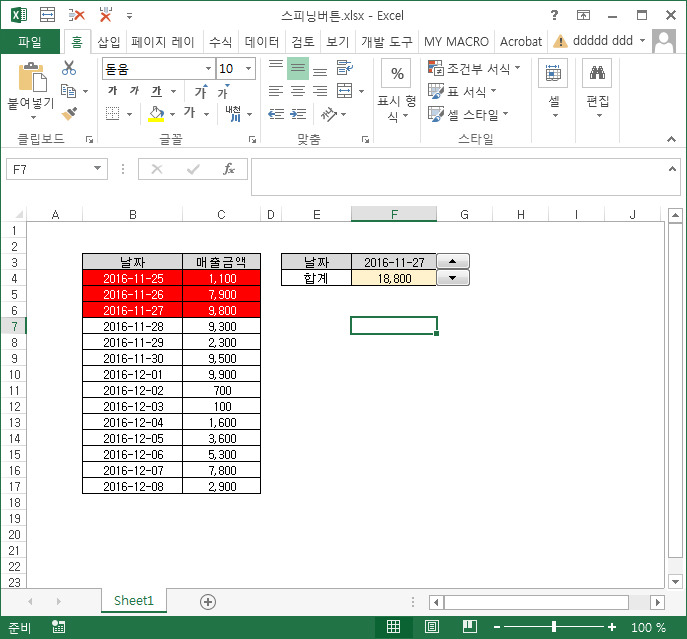Collapse the ribbon
Image resolution: width=687 pixels, height=639 pixels.
click(x=671, y=139)
